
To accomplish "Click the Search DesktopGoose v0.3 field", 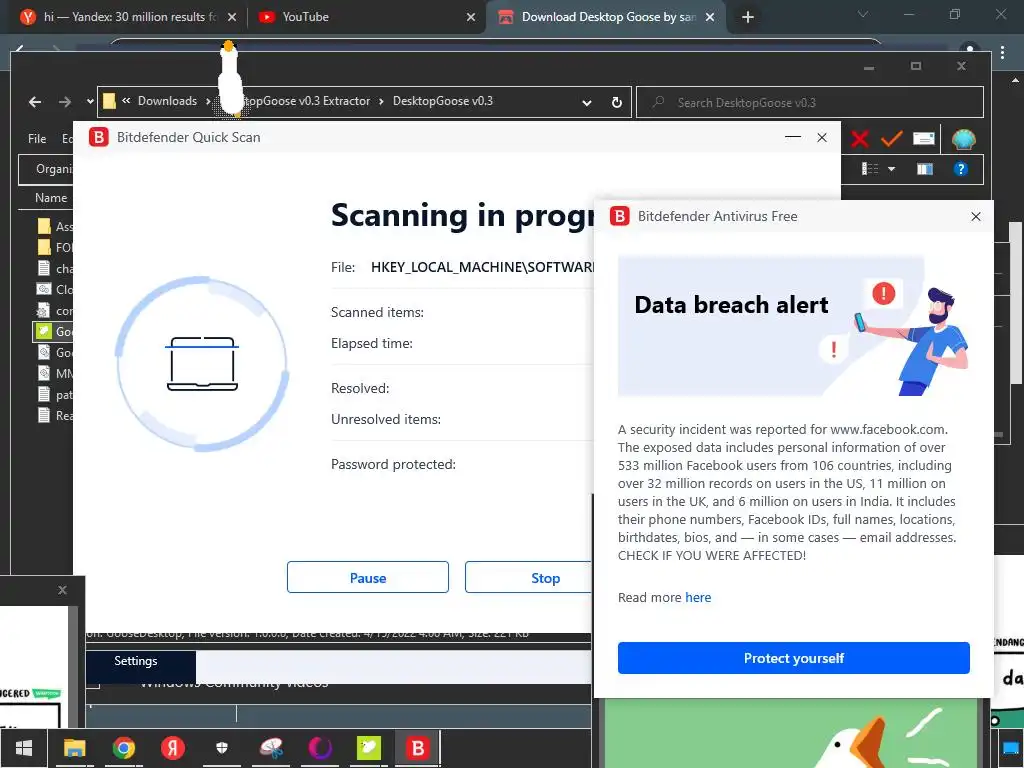I will 810,103.
